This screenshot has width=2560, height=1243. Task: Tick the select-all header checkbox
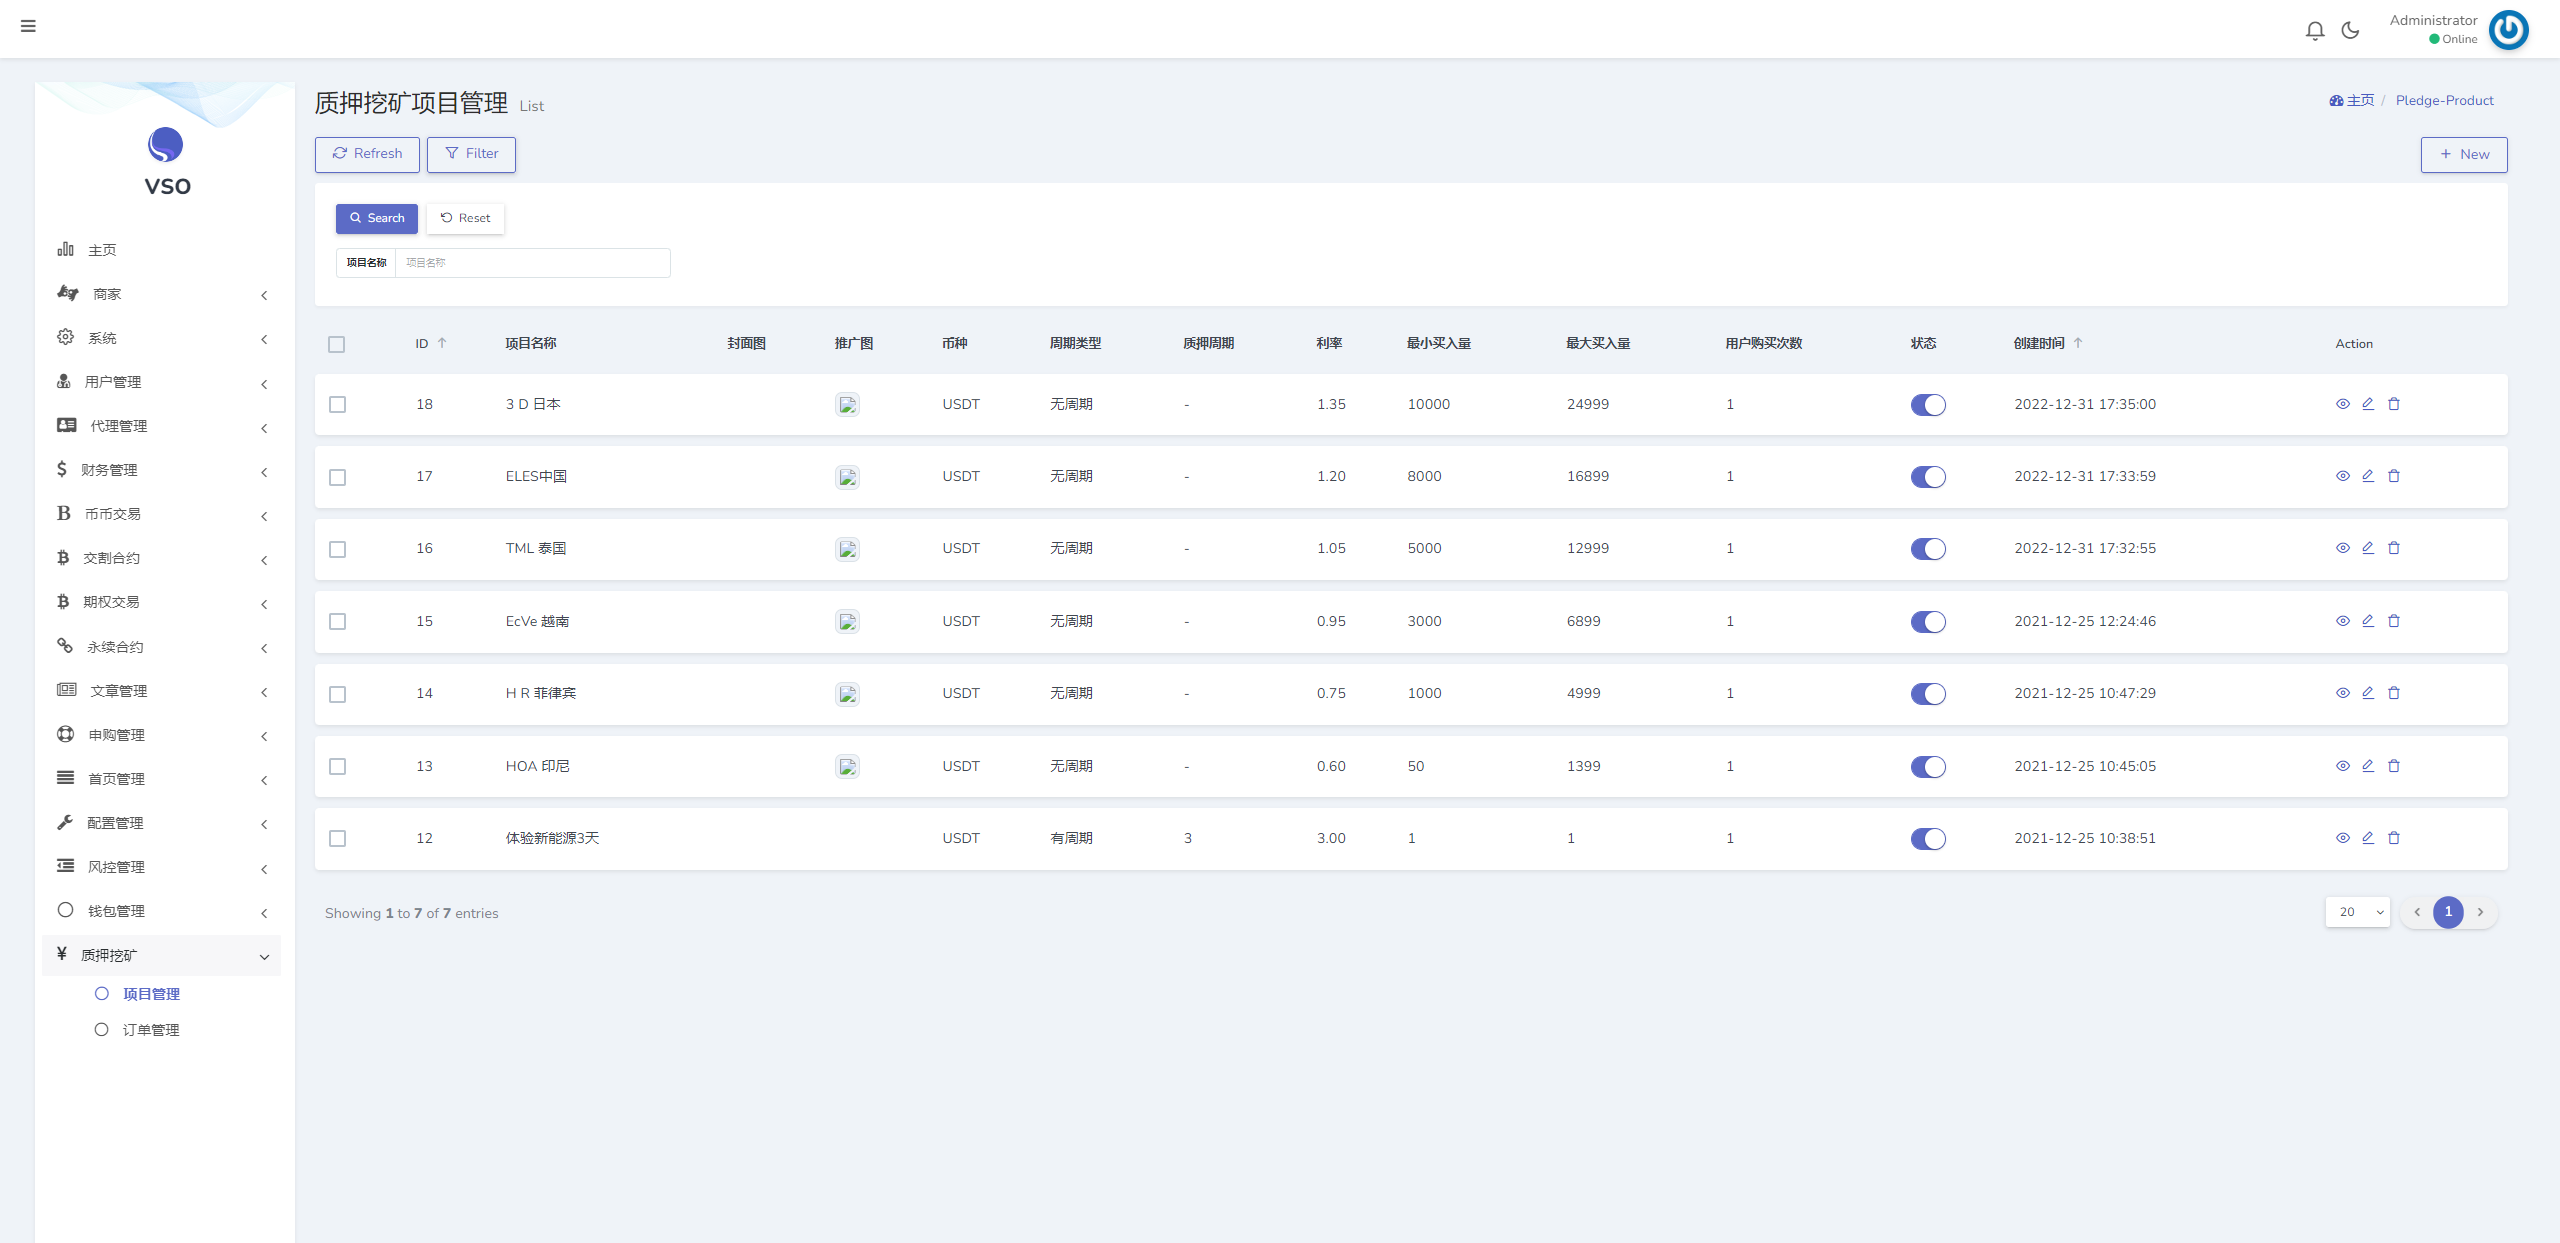[337, 344]
